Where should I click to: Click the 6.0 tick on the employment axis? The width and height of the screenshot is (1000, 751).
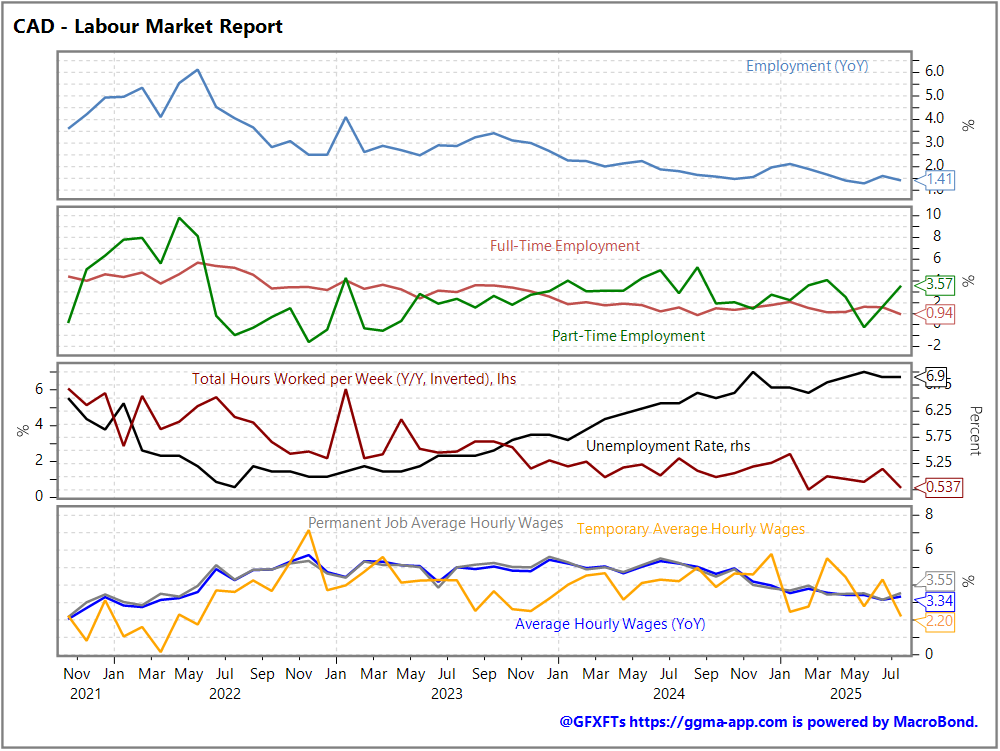pos(934,71)
